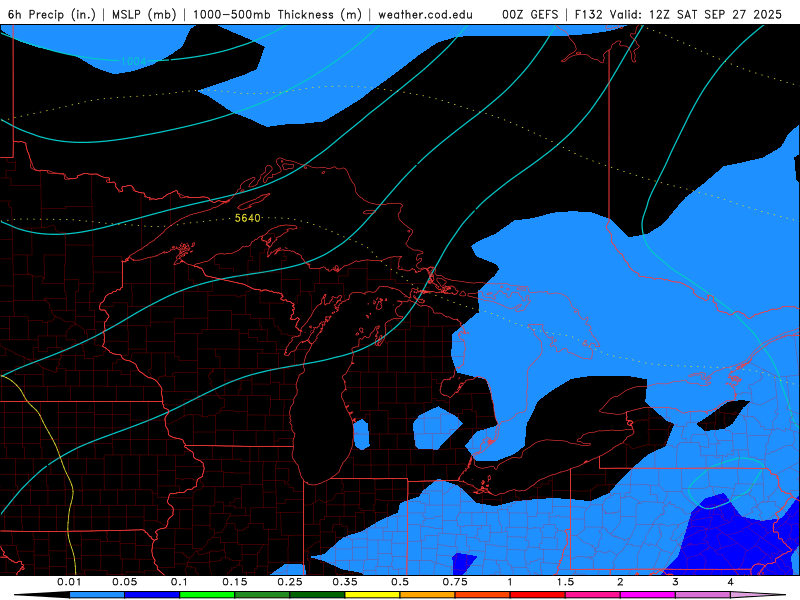Viewport: 800px width, 600px height.
Task: Click the 'MSLP (mb)' header text
Action: click(144, 14)
